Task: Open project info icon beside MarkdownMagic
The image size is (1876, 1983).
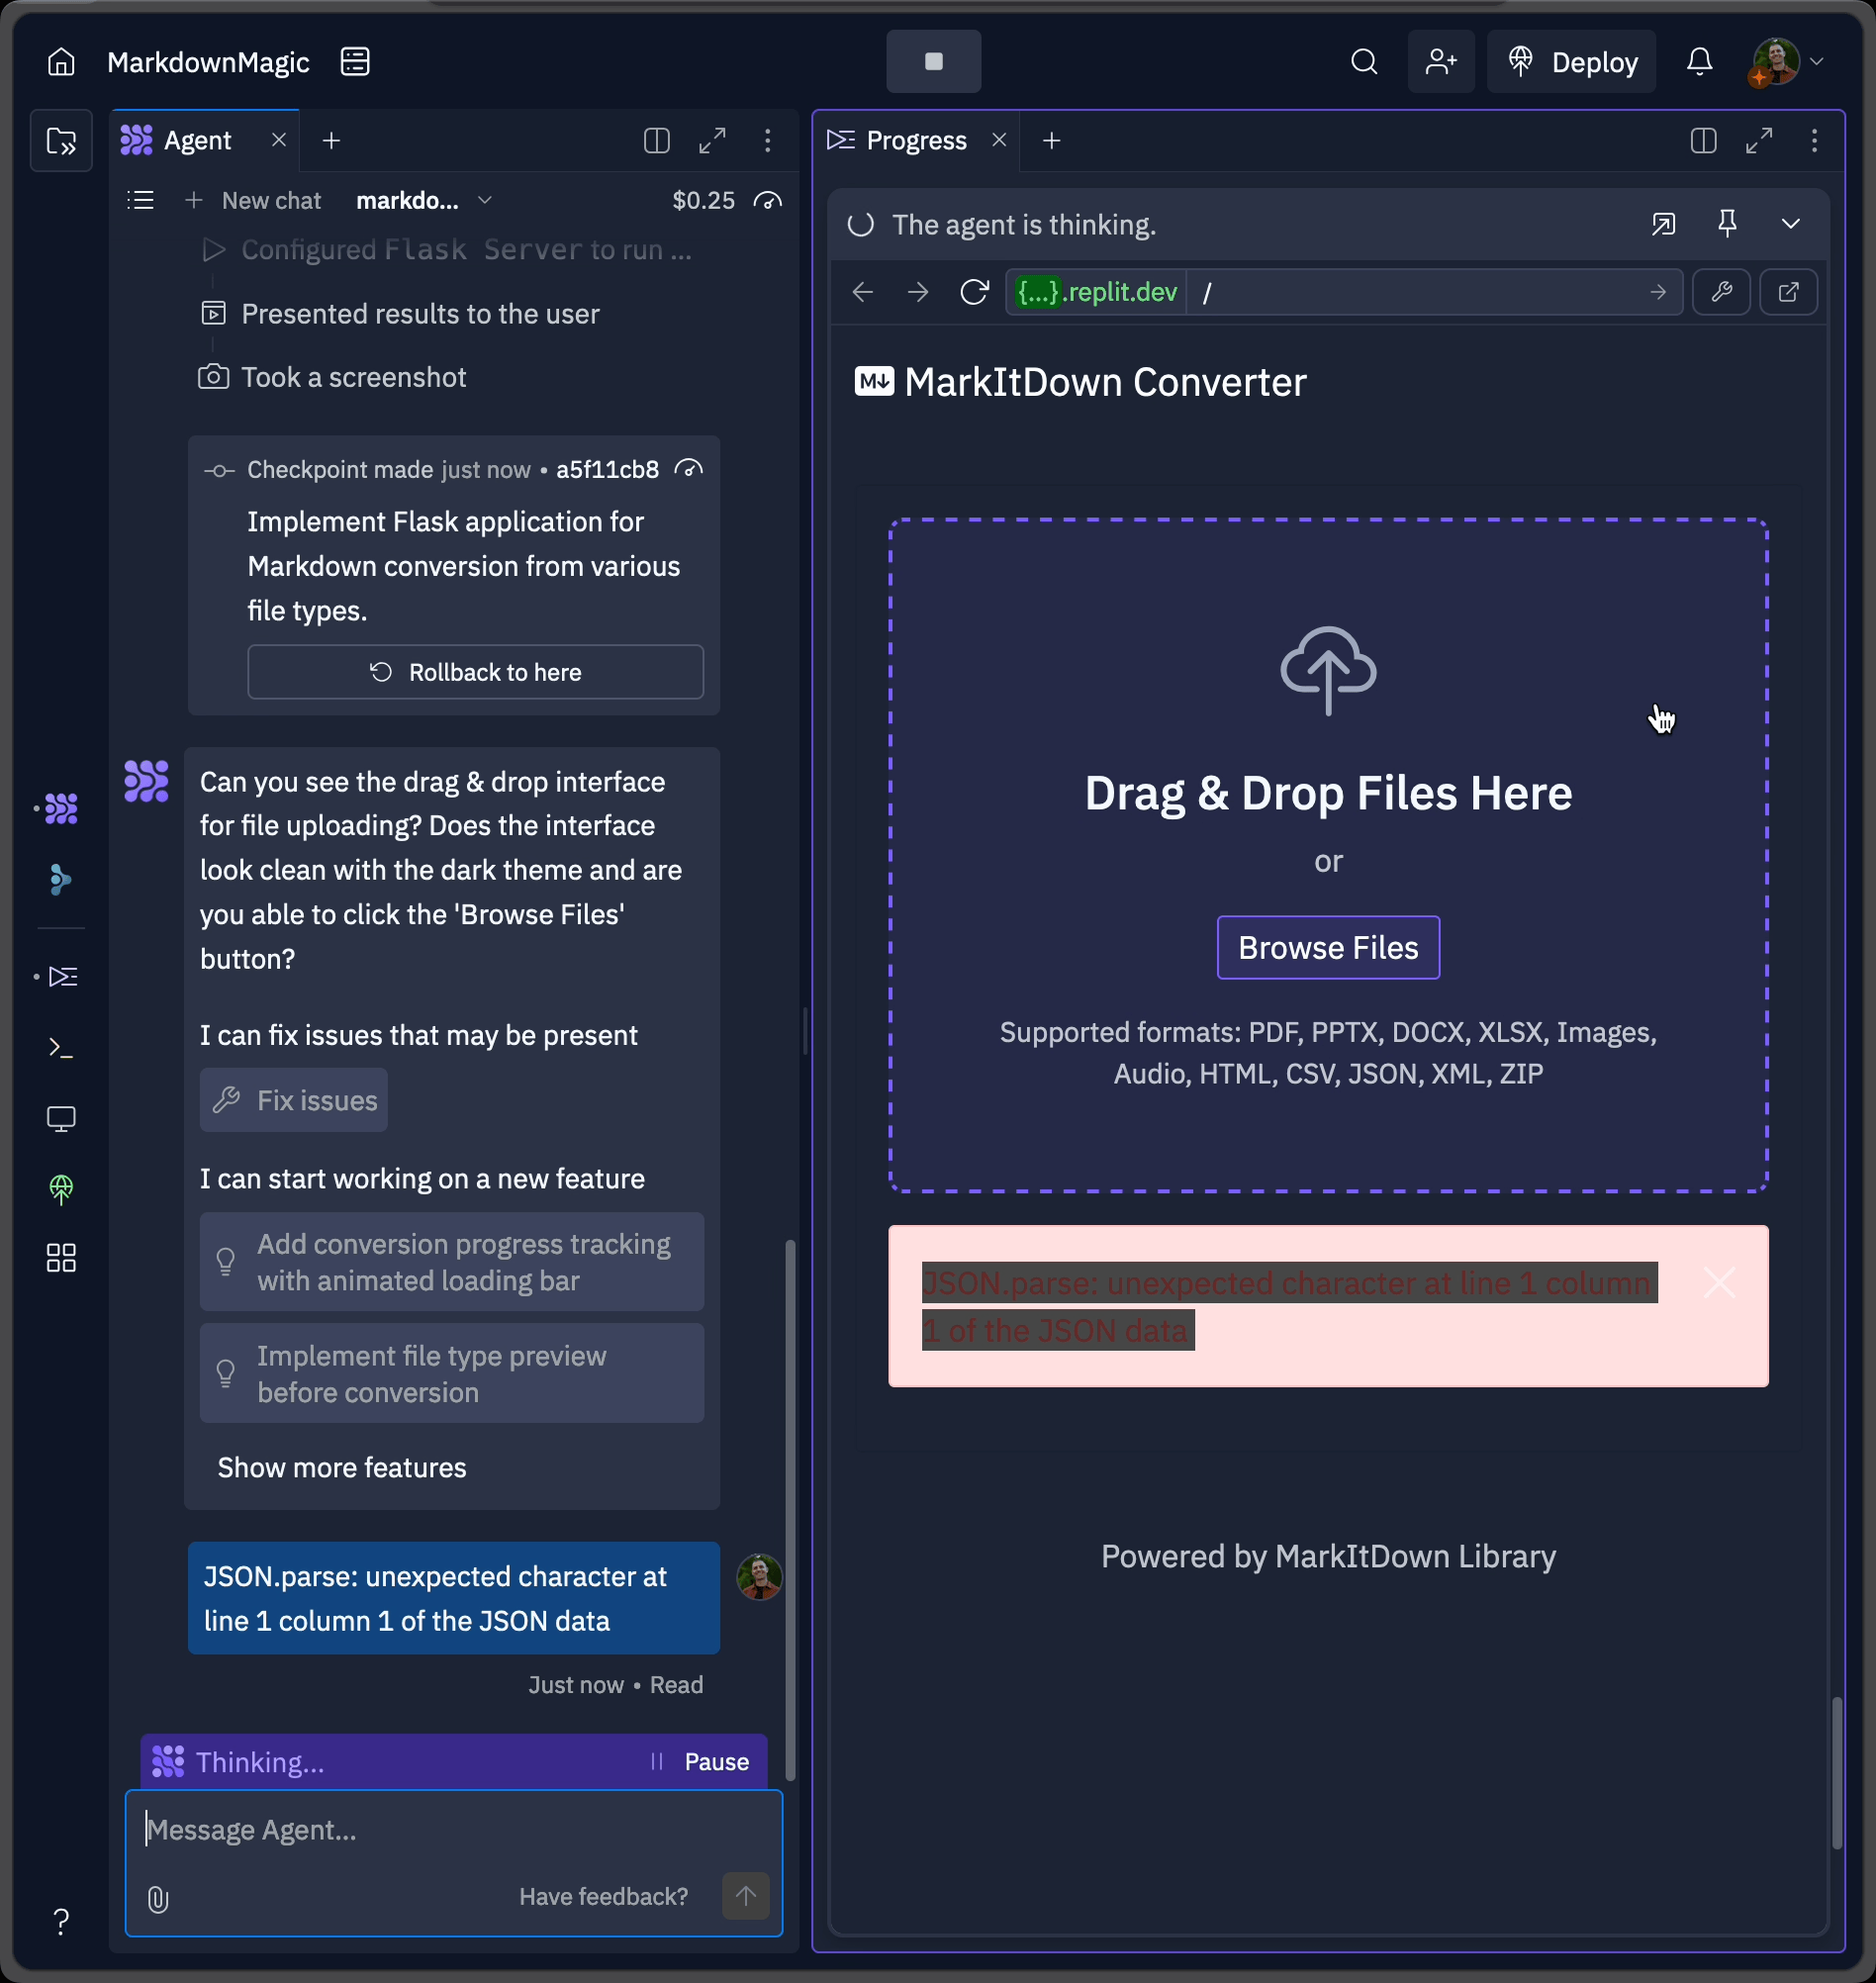Action: (355, 62)
